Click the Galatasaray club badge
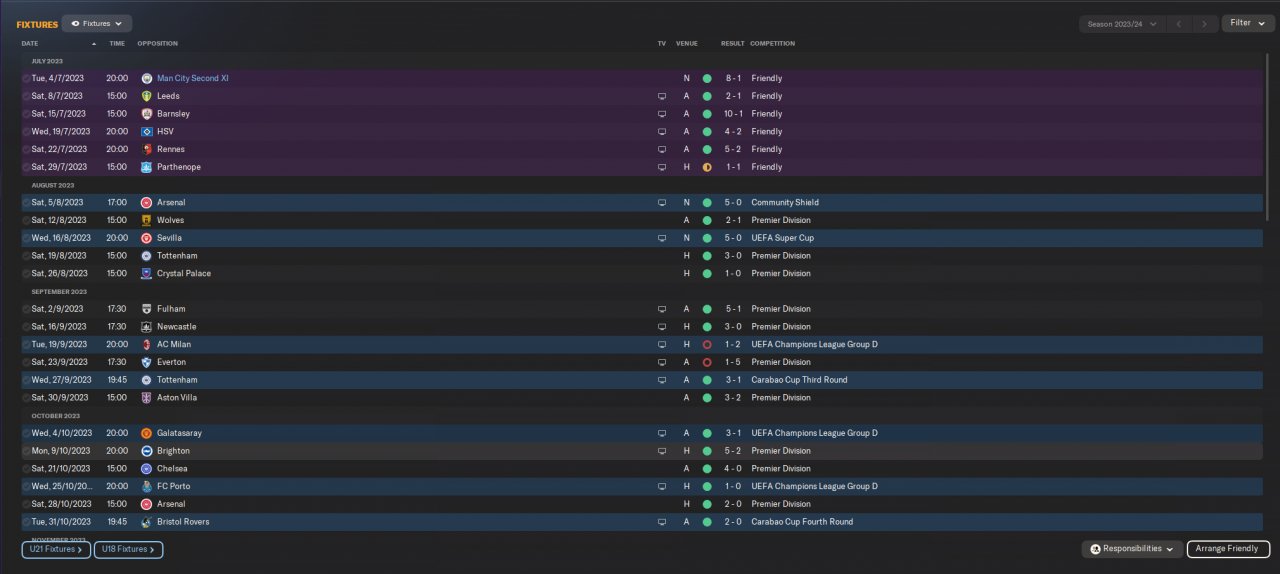The width and height of the screenshot is (1280, 574). pyautogui.click(x=146, y=433)
